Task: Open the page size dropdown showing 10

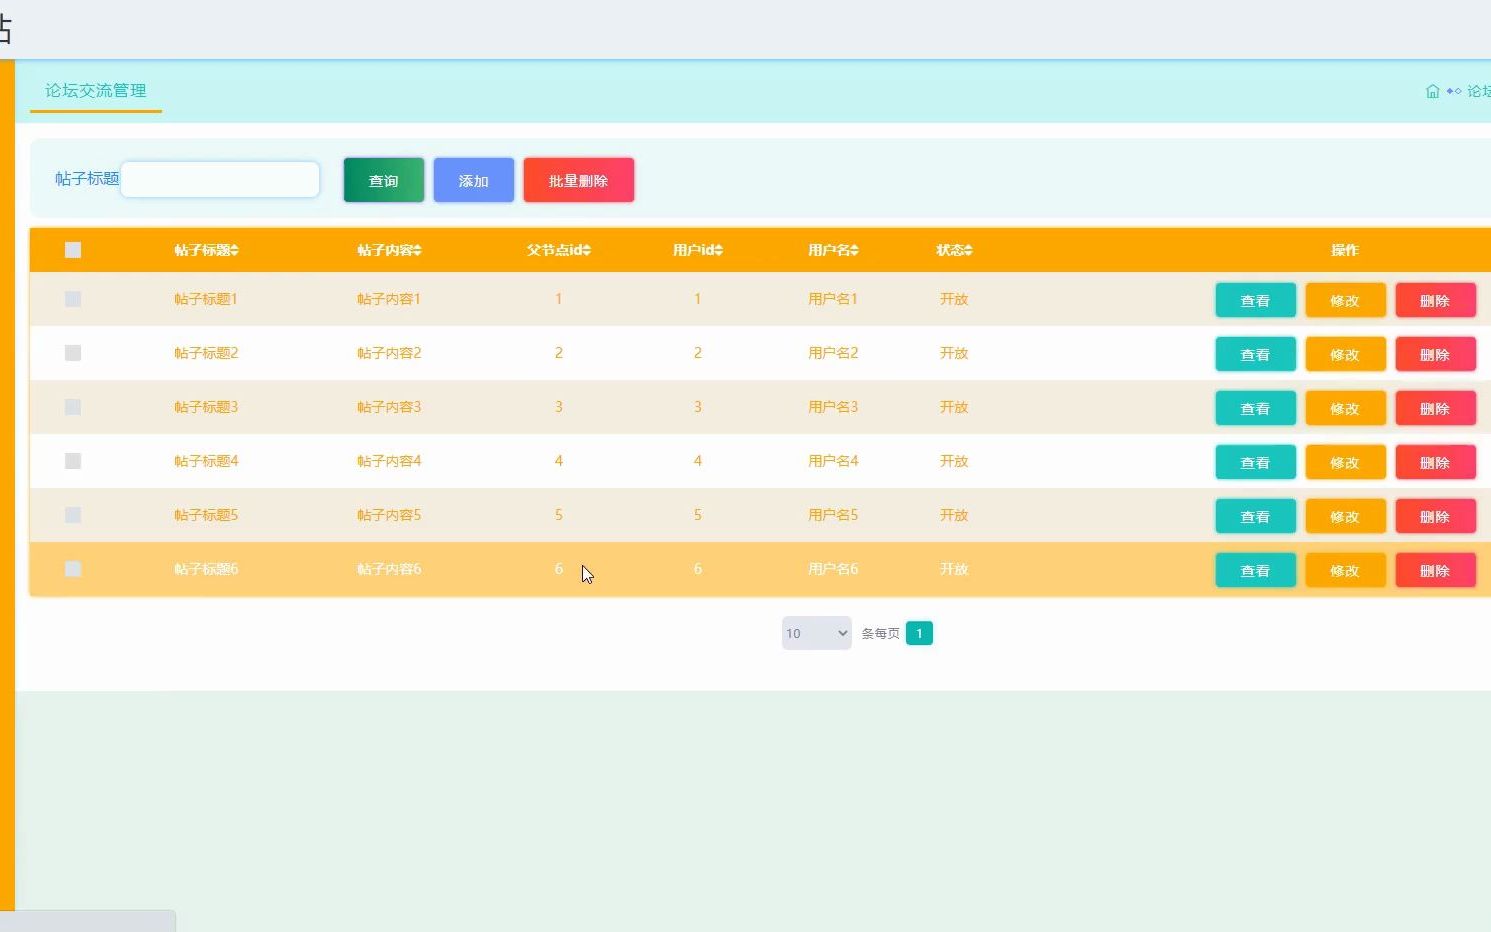Action: (816, 633)
